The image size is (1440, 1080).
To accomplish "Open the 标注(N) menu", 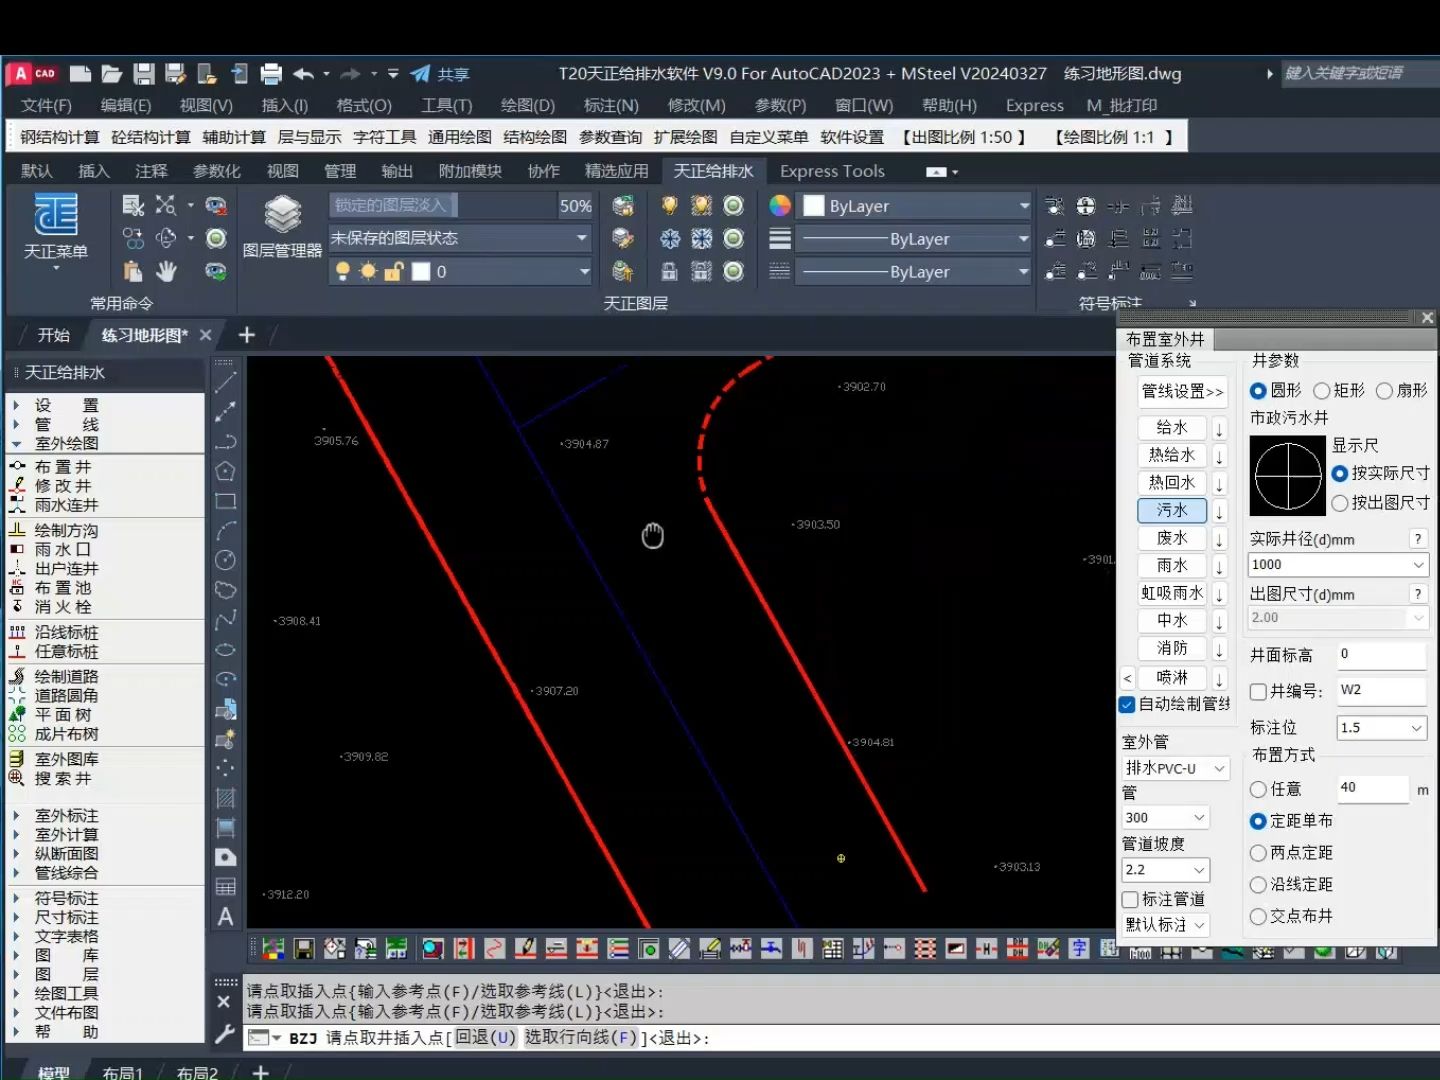I will 611,105.
